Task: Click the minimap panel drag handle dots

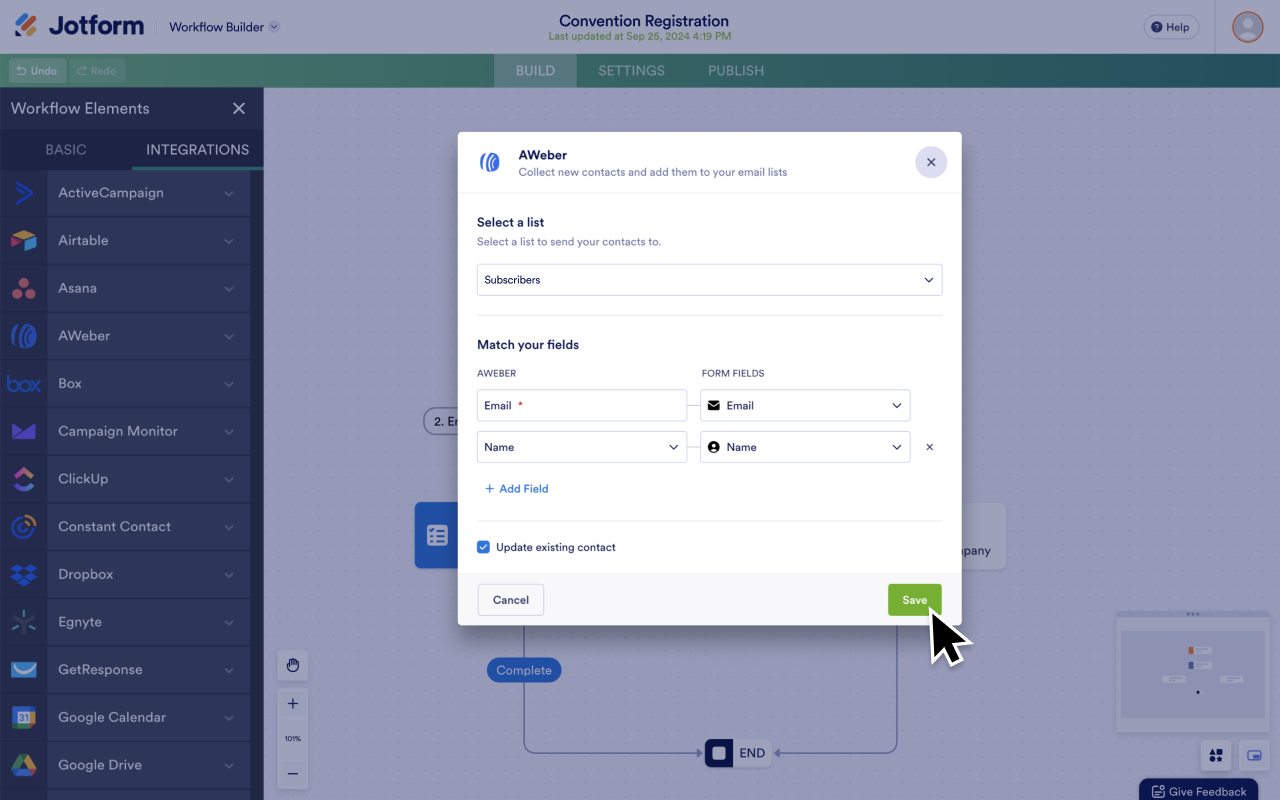Action: (1192, 614)
